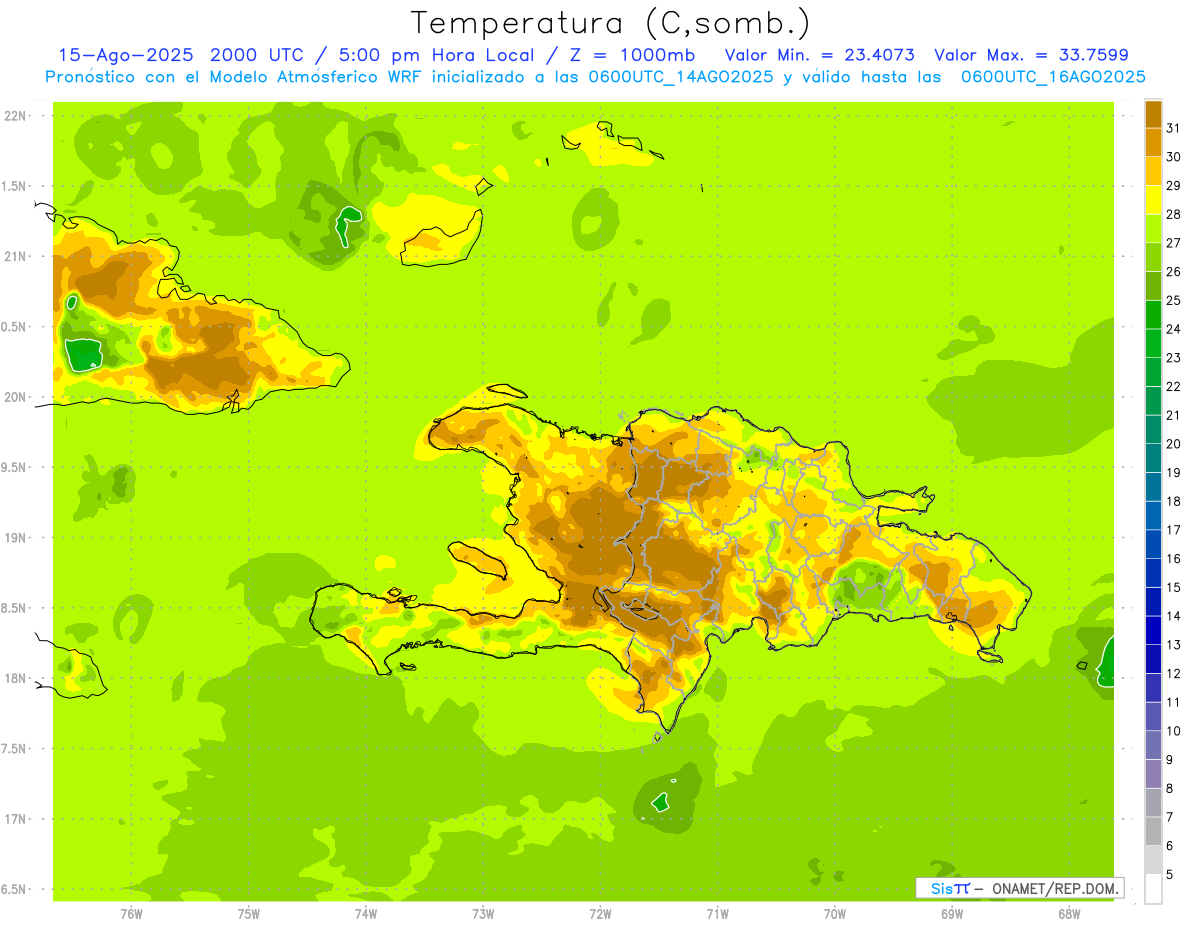Click the legend value '25'
The height and width of the screenshot is (927, 1200).
tap(1173, 300)
